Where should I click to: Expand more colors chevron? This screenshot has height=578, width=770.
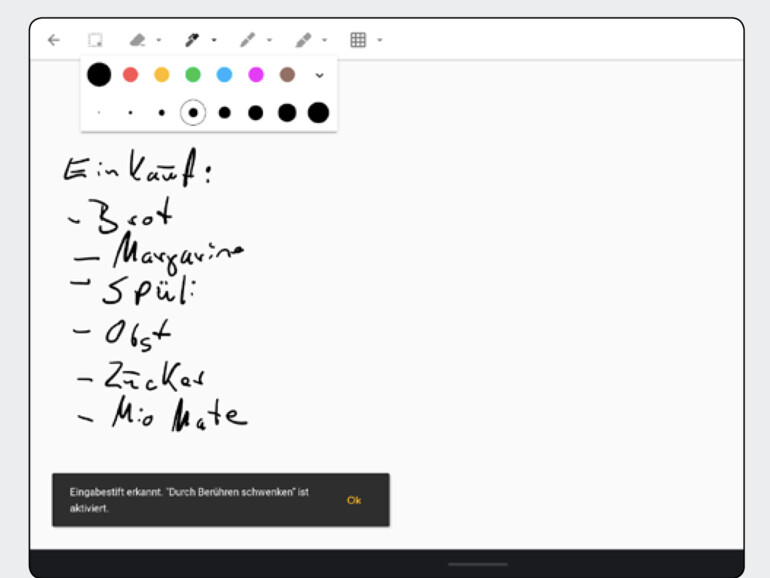click(319, 75)
